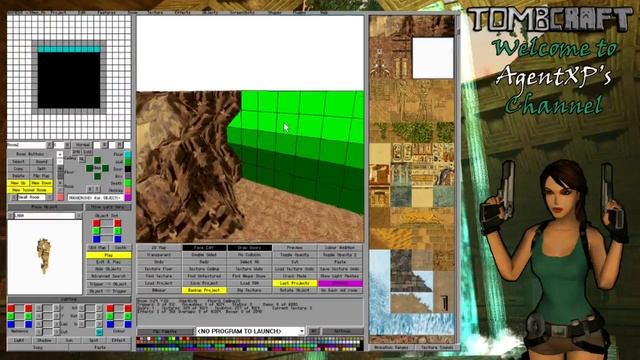The width and height of the screenshot is (640, 360).
Task: Toggle Big Texture
Action: pos(249,290)
